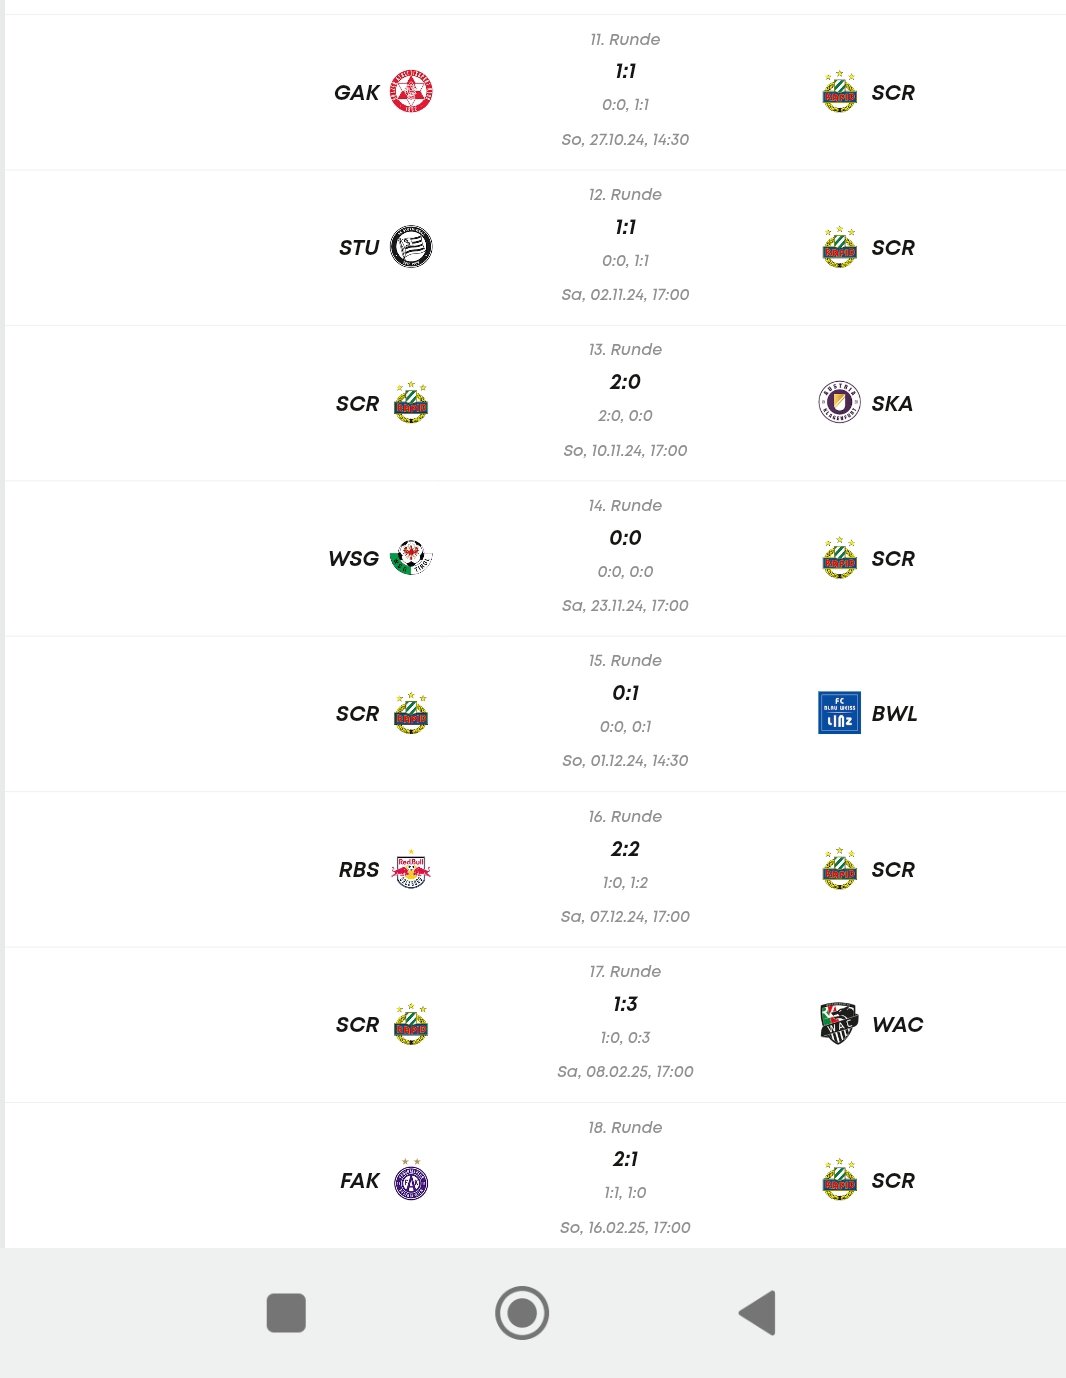Open the 2:0 score of round 13
Image resolution: width=1066 pixels, height=1378 pixels.
point(625,382)
